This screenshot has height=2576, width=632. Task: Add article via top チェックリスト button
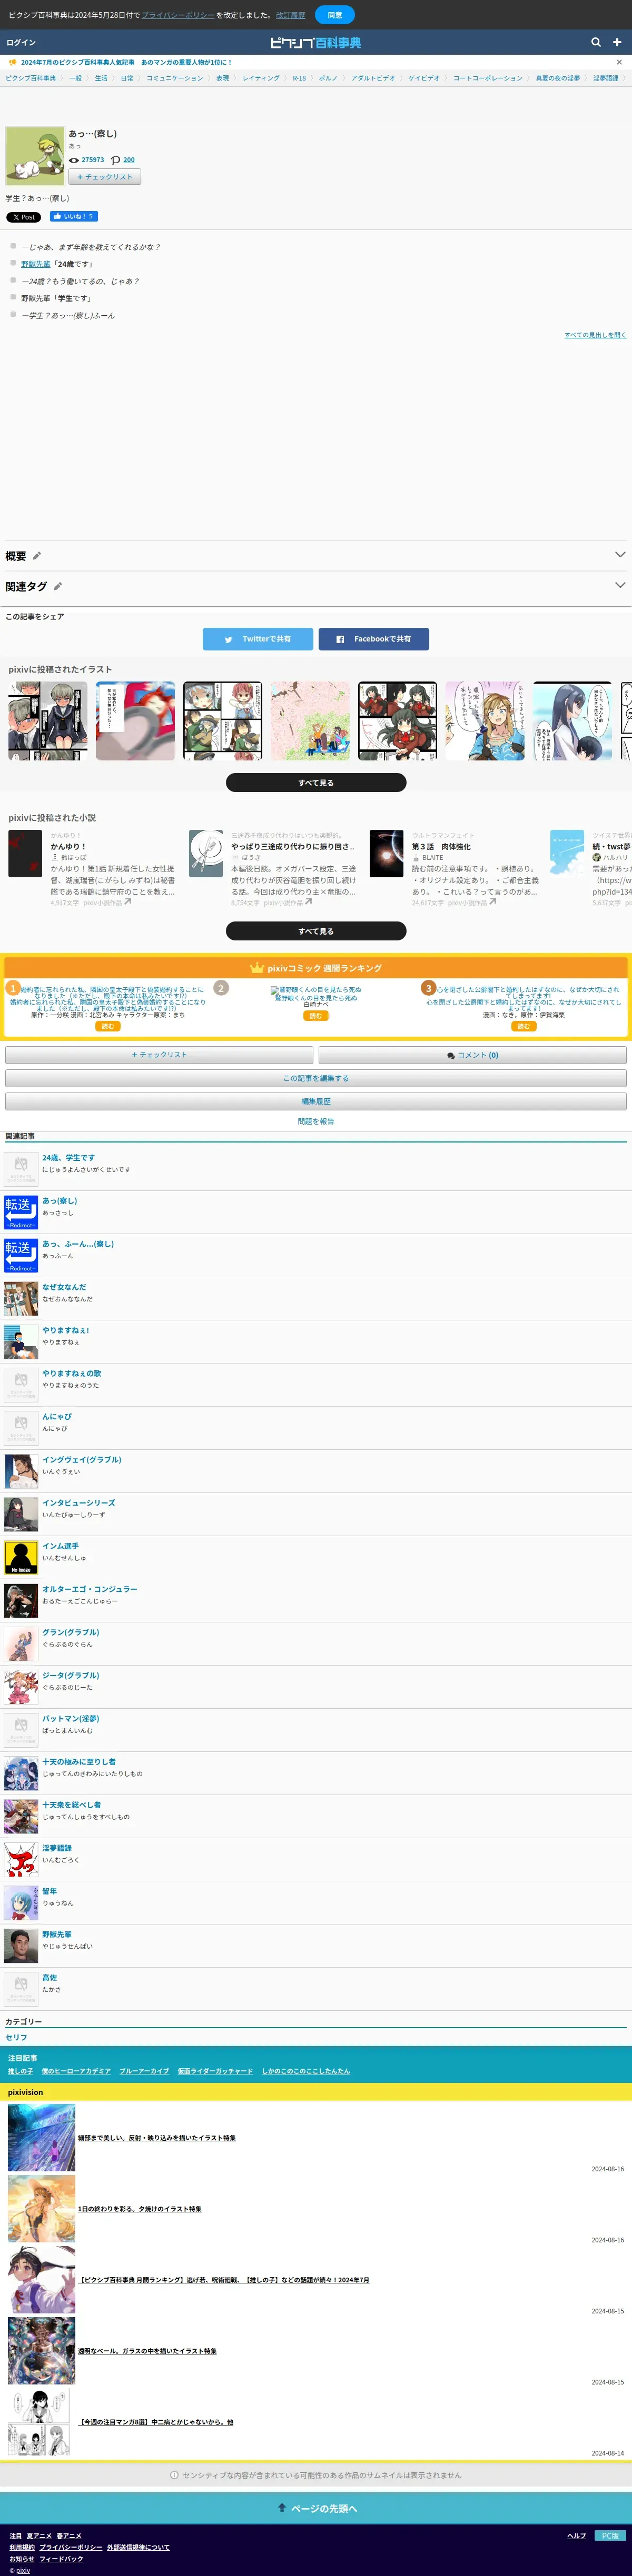[x=104, y=177]
